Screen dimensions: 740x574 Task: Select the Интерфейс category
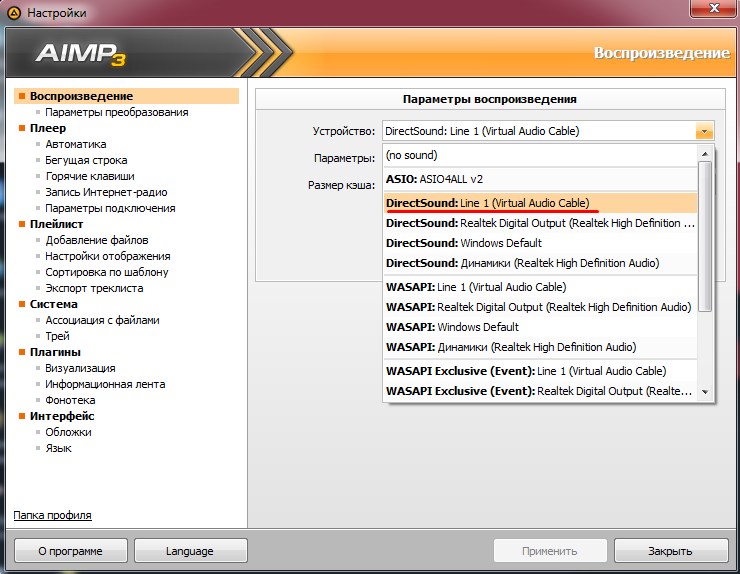[x=62, y=416]
